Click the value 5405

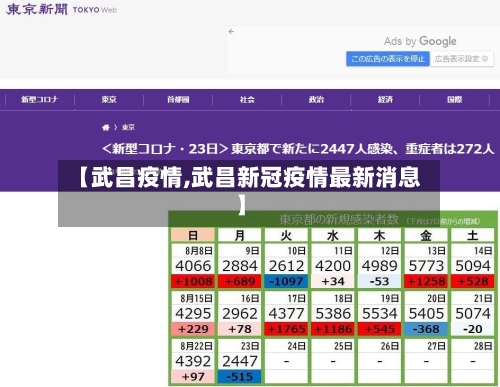coord(426,314)
